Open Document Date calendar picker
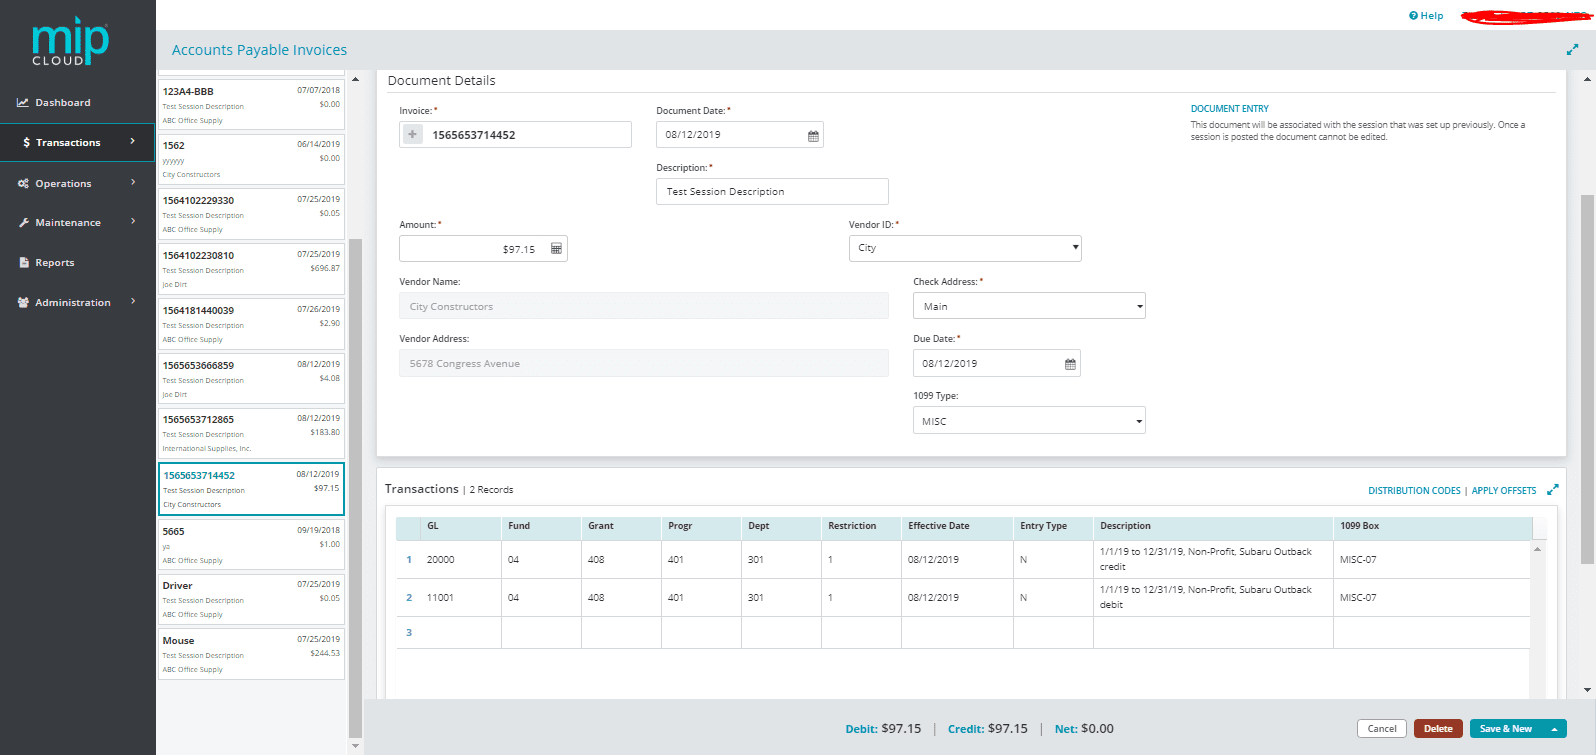The width and height of the screenshot is (1596, 755). point(813,135)
